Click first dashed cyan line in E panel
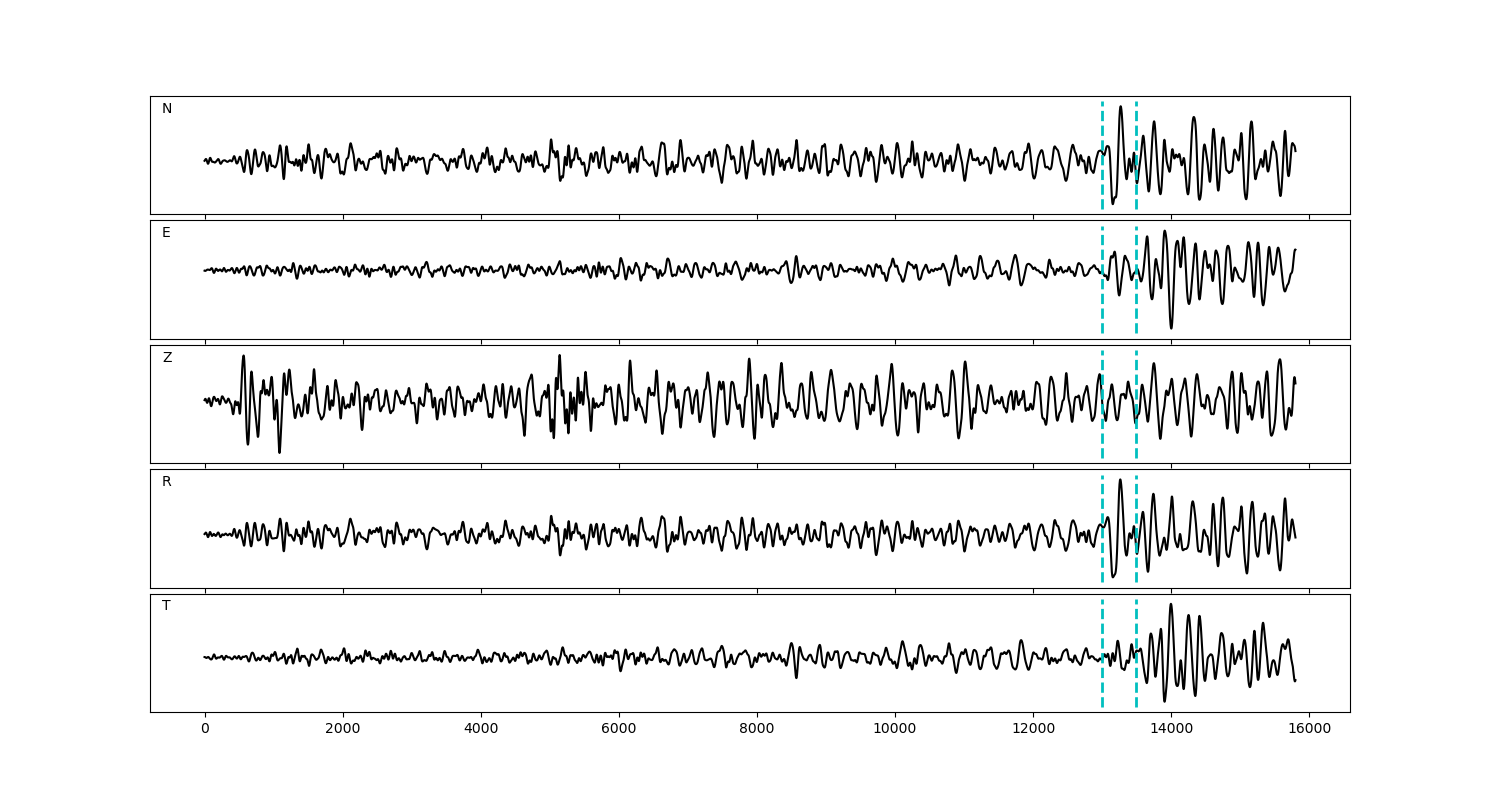The image size is (1500, 800). tap(1102, 300)
